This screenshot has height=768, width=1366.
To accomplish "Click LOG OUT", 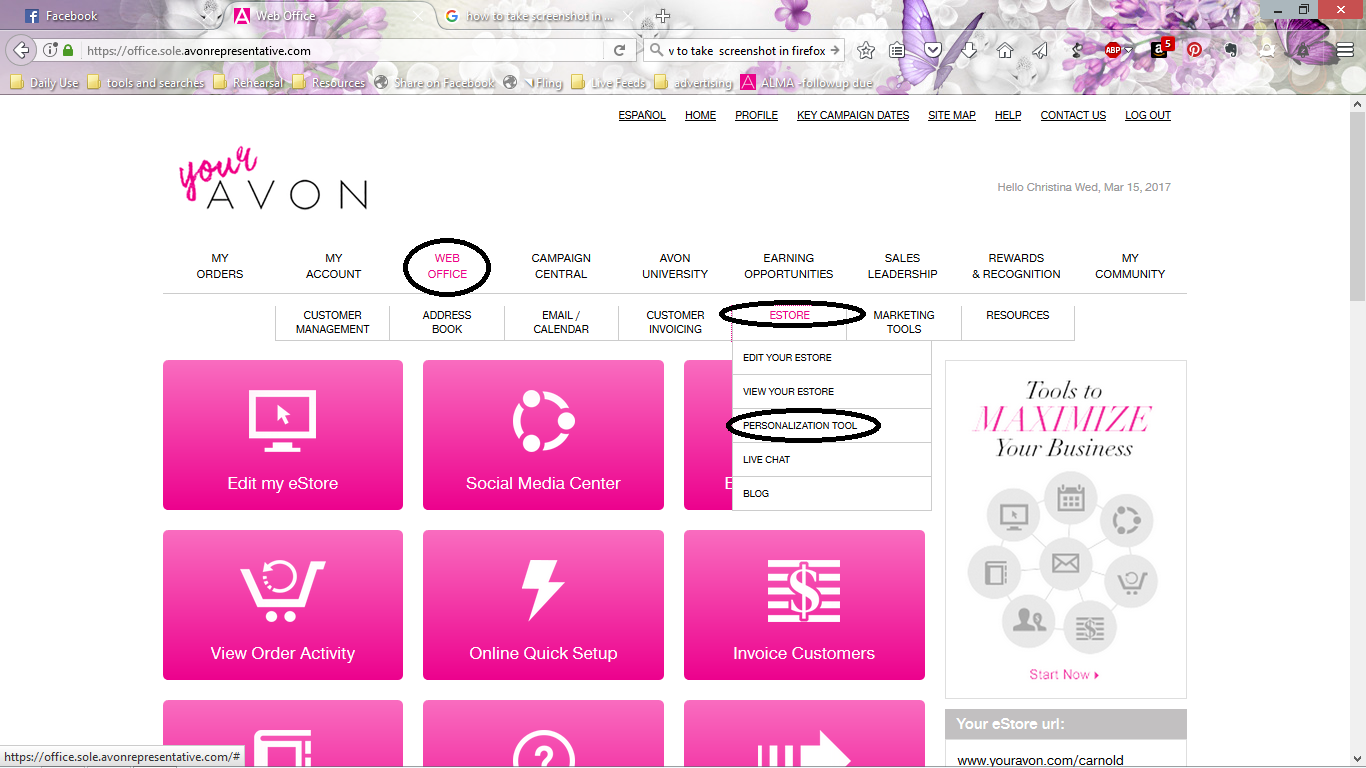I will 1148,115.
